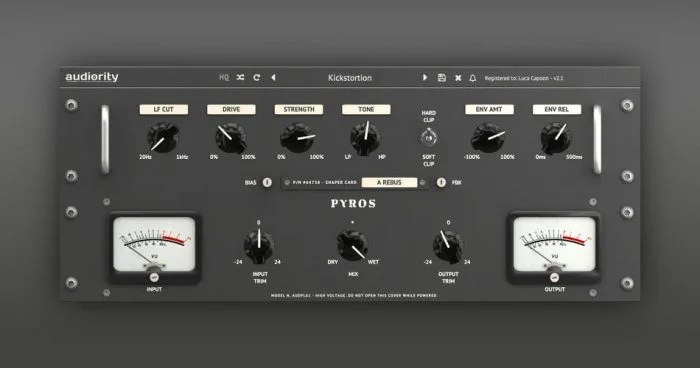The image size is (700, 368).
Task: Click previous shaper card dot left of P/N
Action: (x=287, y=182)
